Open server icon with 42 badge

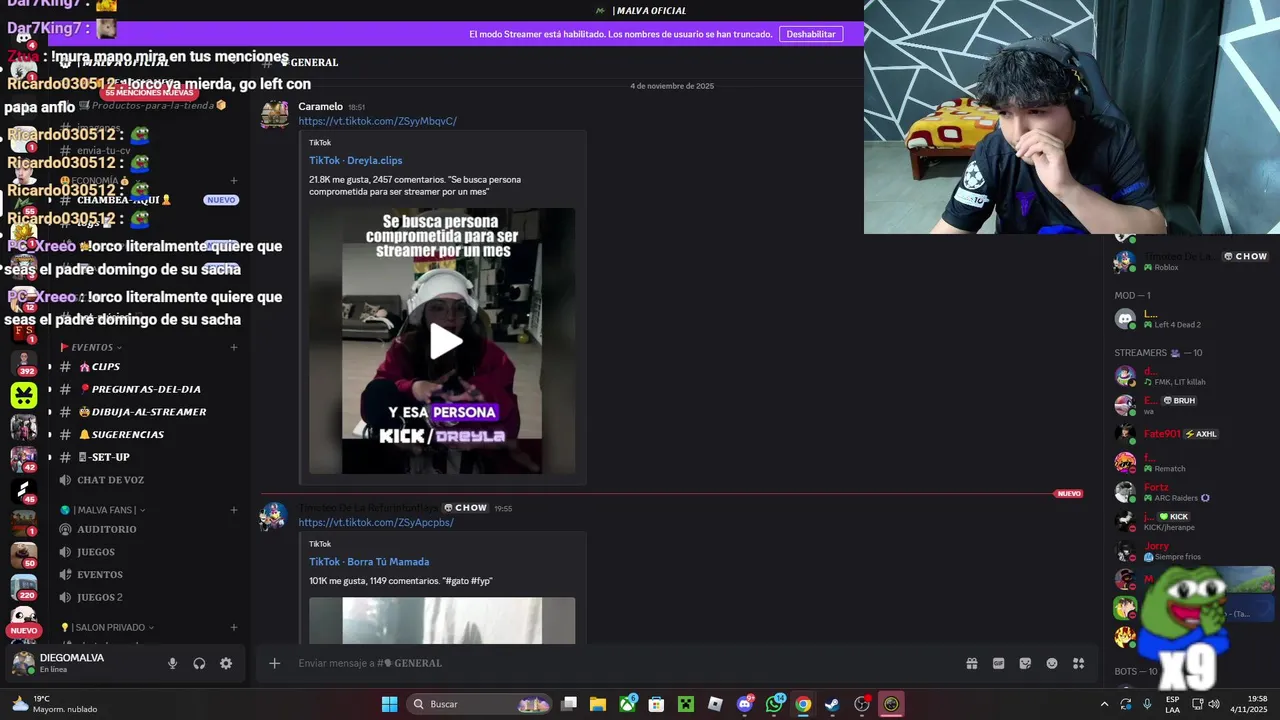24,459
